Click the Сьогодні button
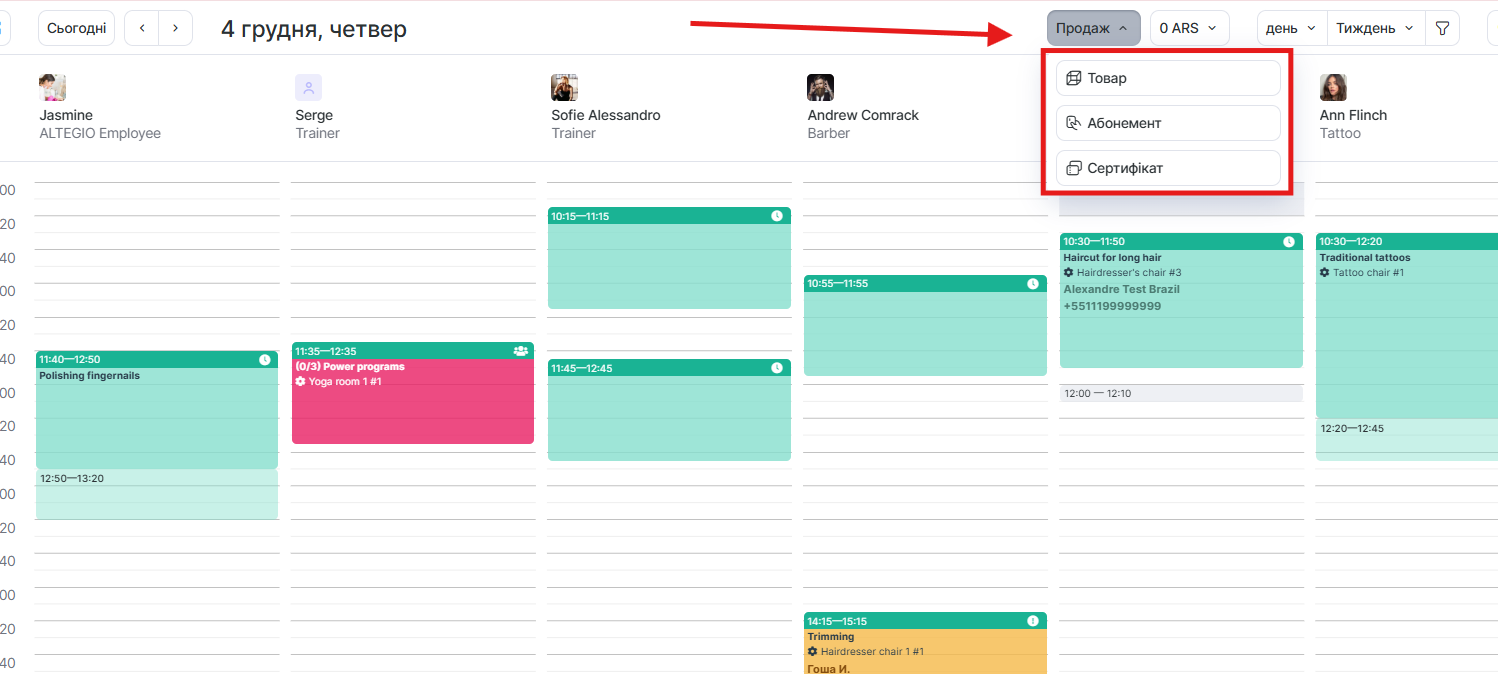This screenshot has width=1498, height=674. (x=77, y=28)
